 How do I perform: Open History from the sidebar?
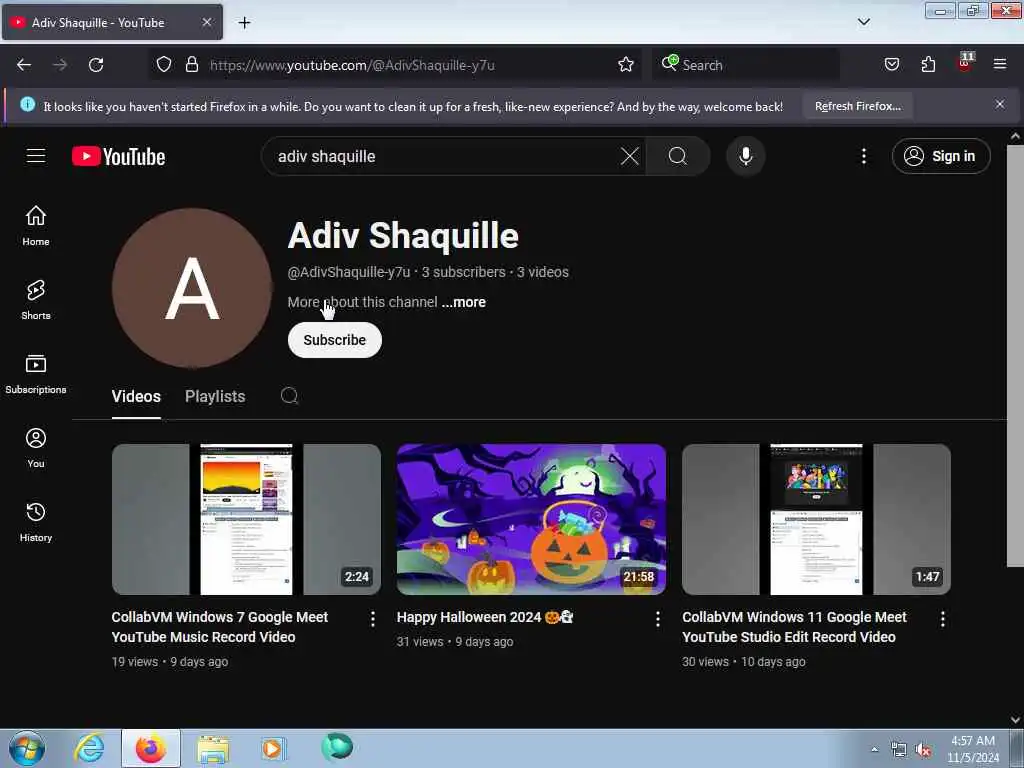[36, 522]
